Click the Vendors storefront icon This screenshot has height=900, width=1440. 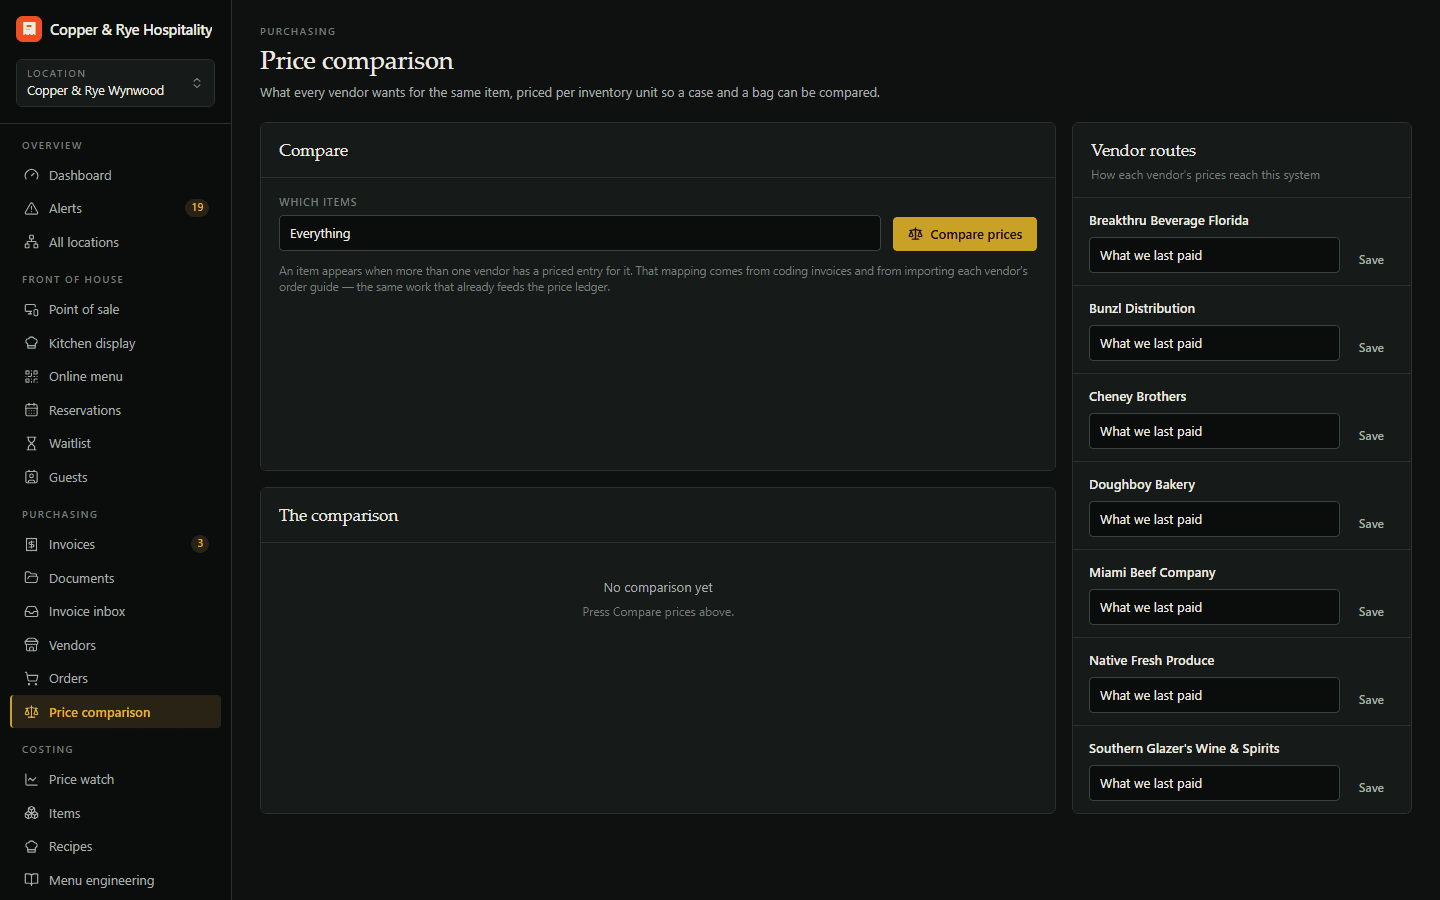31,645
